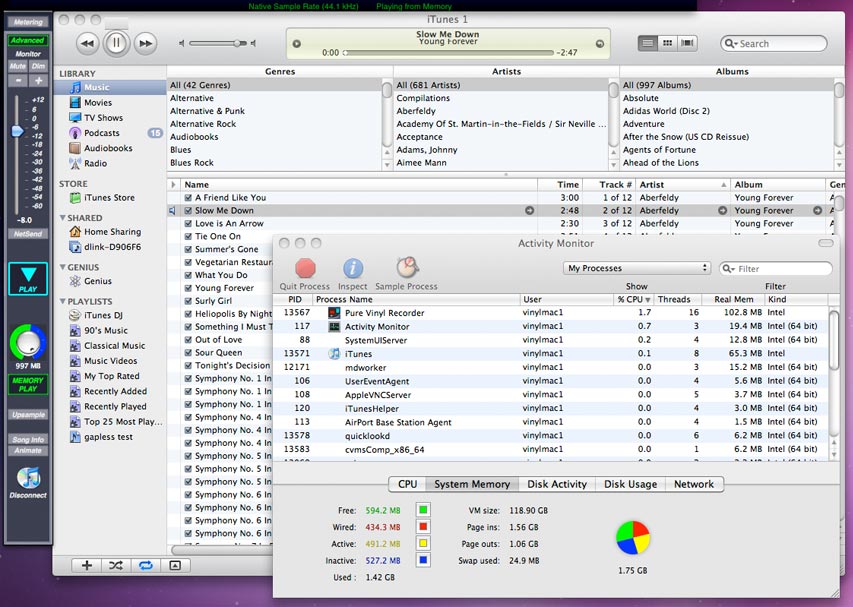Click the Quit Process stop icon
This screenshot has height=607, width=853.
point(305,268)
